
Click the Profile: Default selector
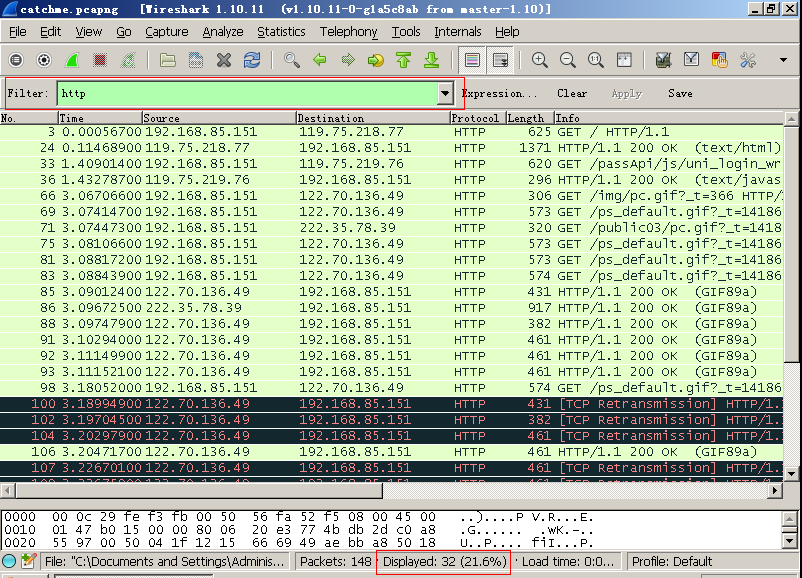click(x=672, y=562)
